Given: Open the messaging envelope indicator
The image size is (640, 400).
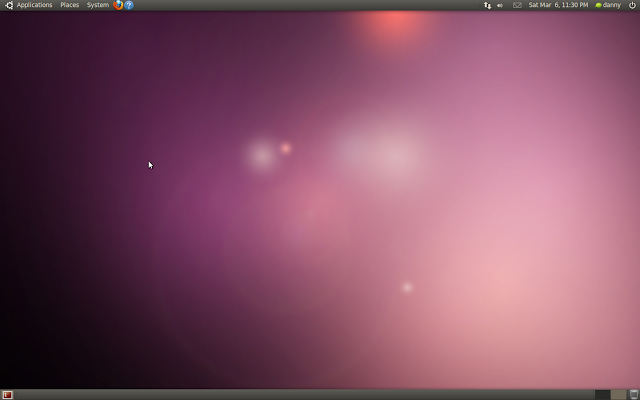Looking at the screenshot, I should click(517, 5).
